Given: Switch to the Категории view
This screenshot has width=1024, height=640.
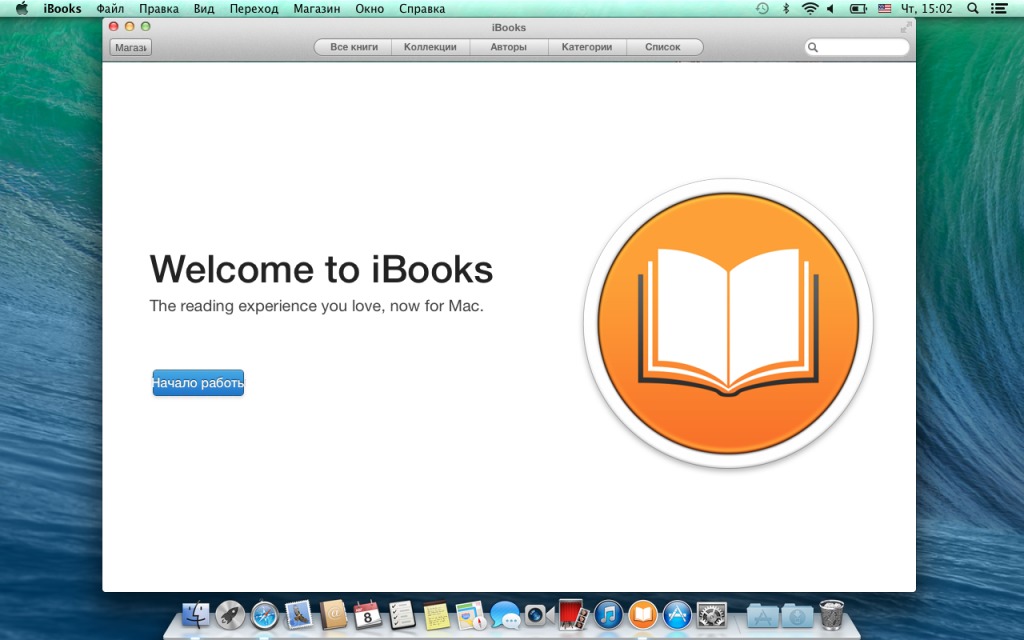Looking at the screenshot, I should [586, 47].
